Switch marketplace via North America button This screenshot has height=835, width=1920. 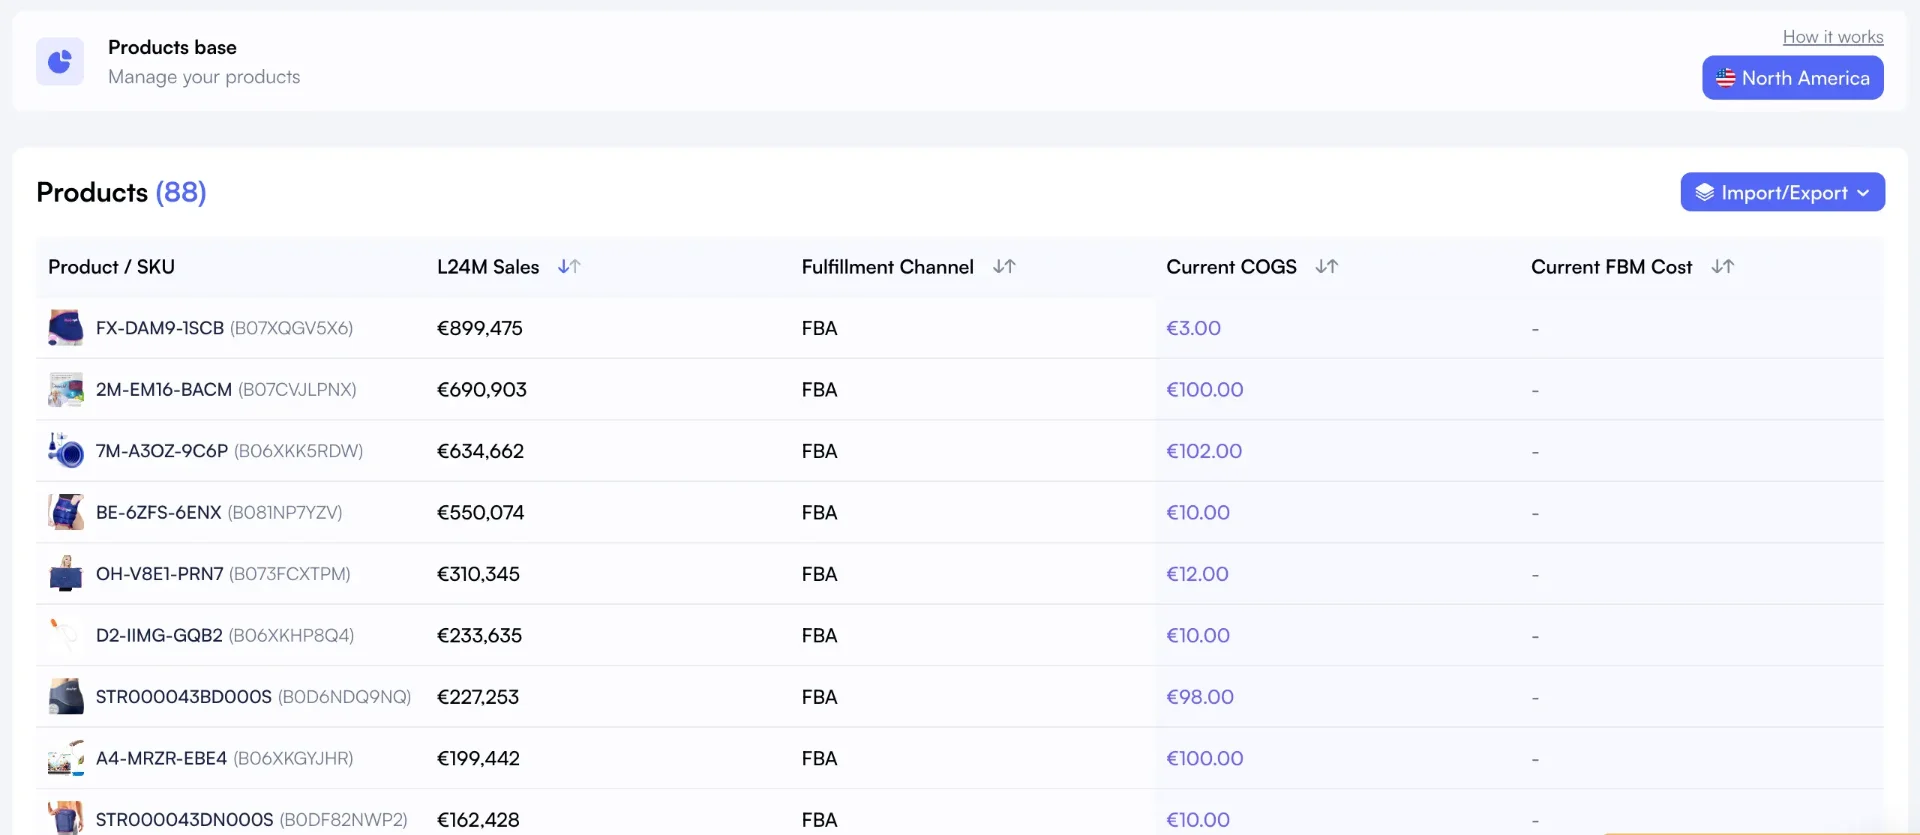click(x=1792, y=78)
